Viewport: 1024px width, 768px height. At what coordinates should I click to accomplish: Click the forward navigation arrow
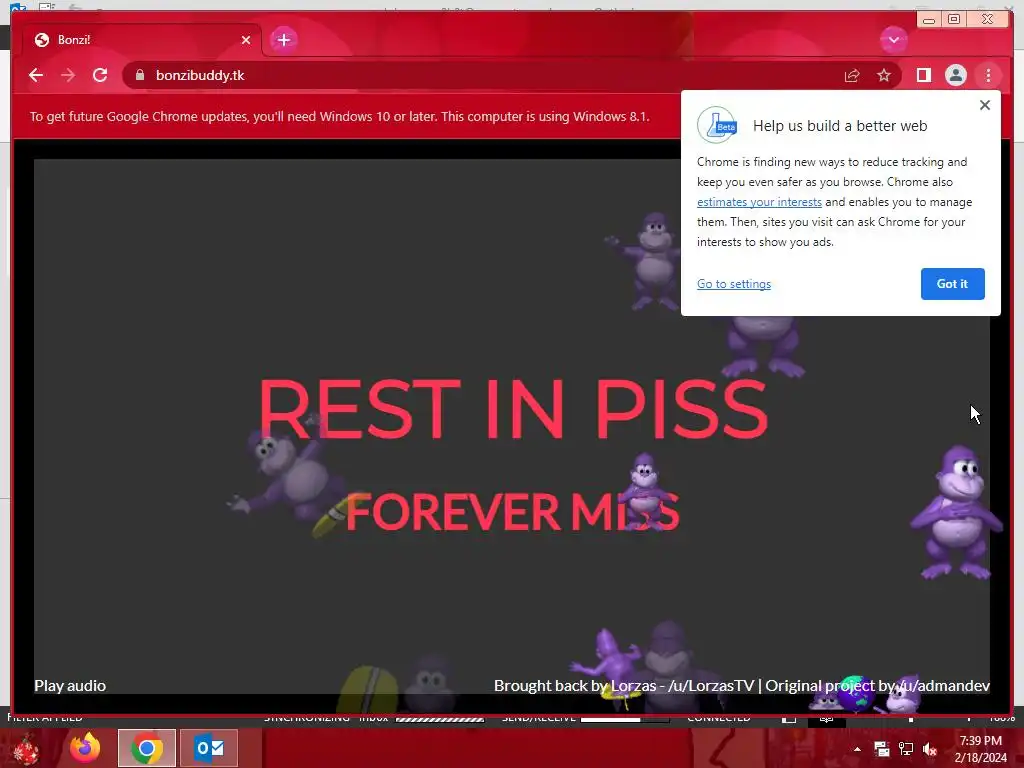click(x=68, y=75)
